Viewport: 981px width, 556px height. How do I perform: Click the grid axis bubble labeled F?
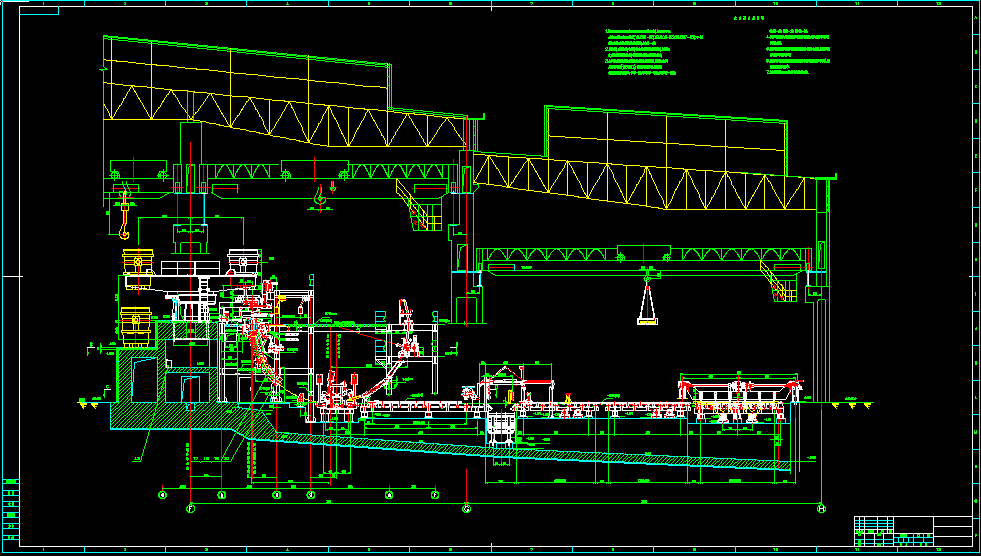pos(190,509)
